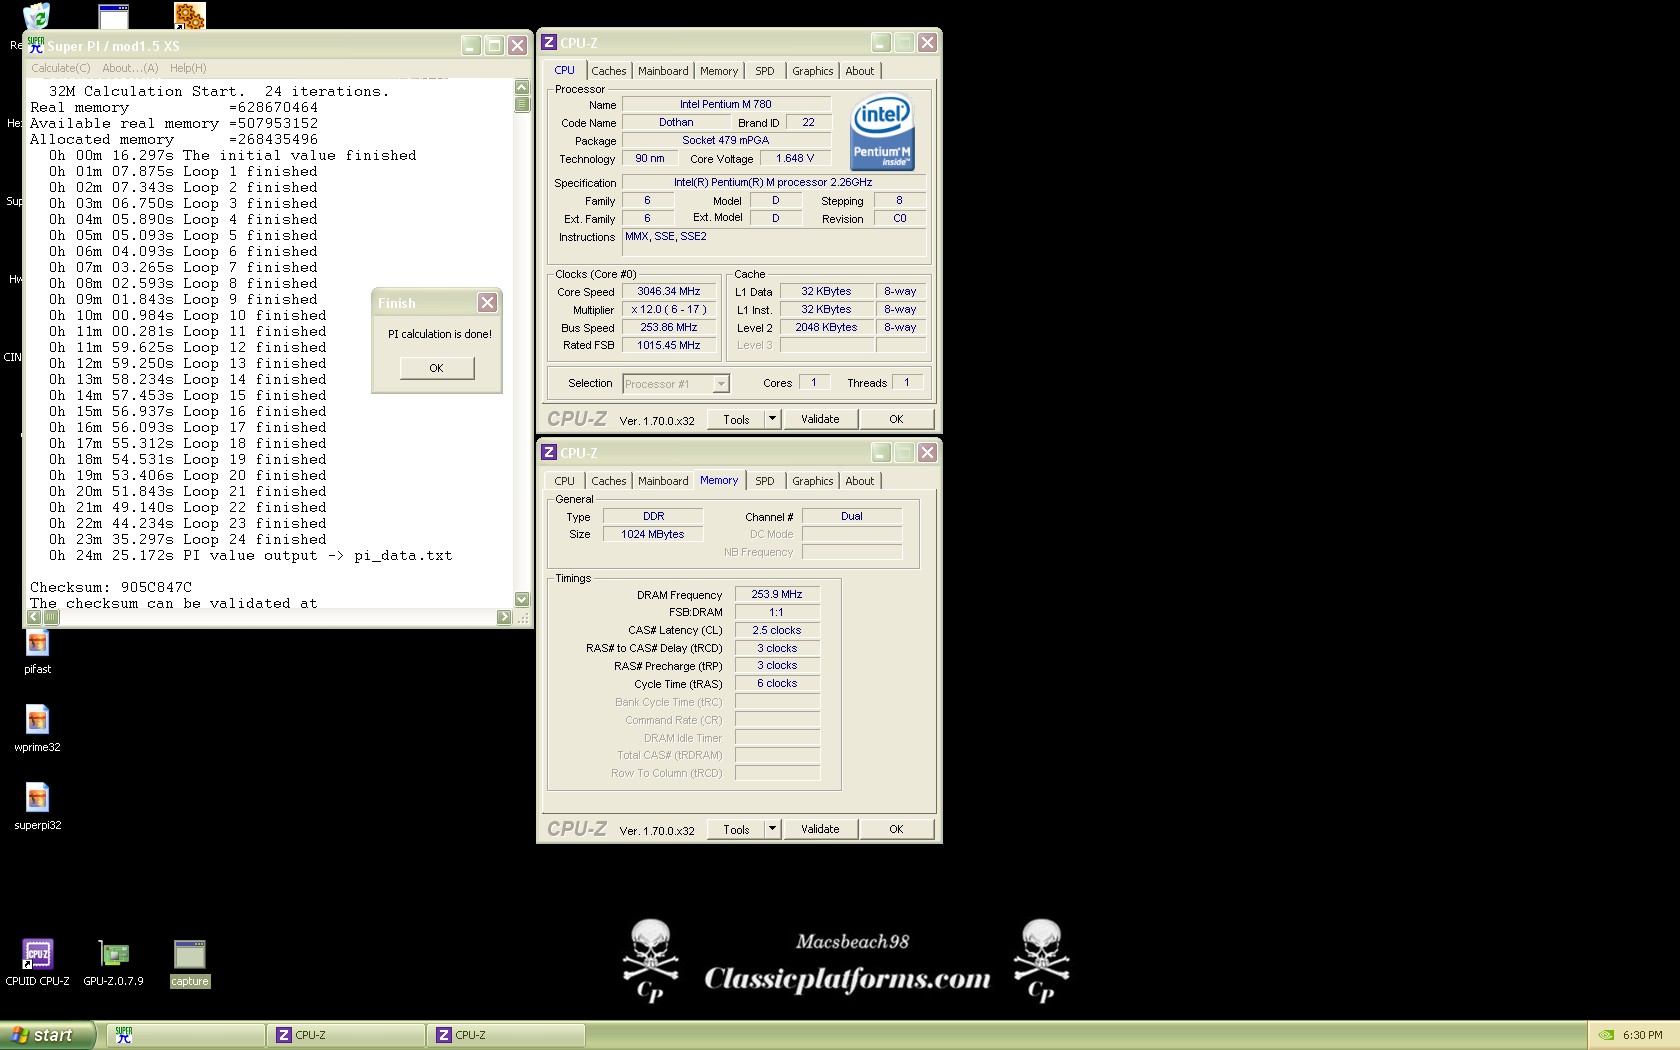The image size is (1680, 1050).
Task: Click Validate in upper CPU-Z window
Action: point(820,419)
